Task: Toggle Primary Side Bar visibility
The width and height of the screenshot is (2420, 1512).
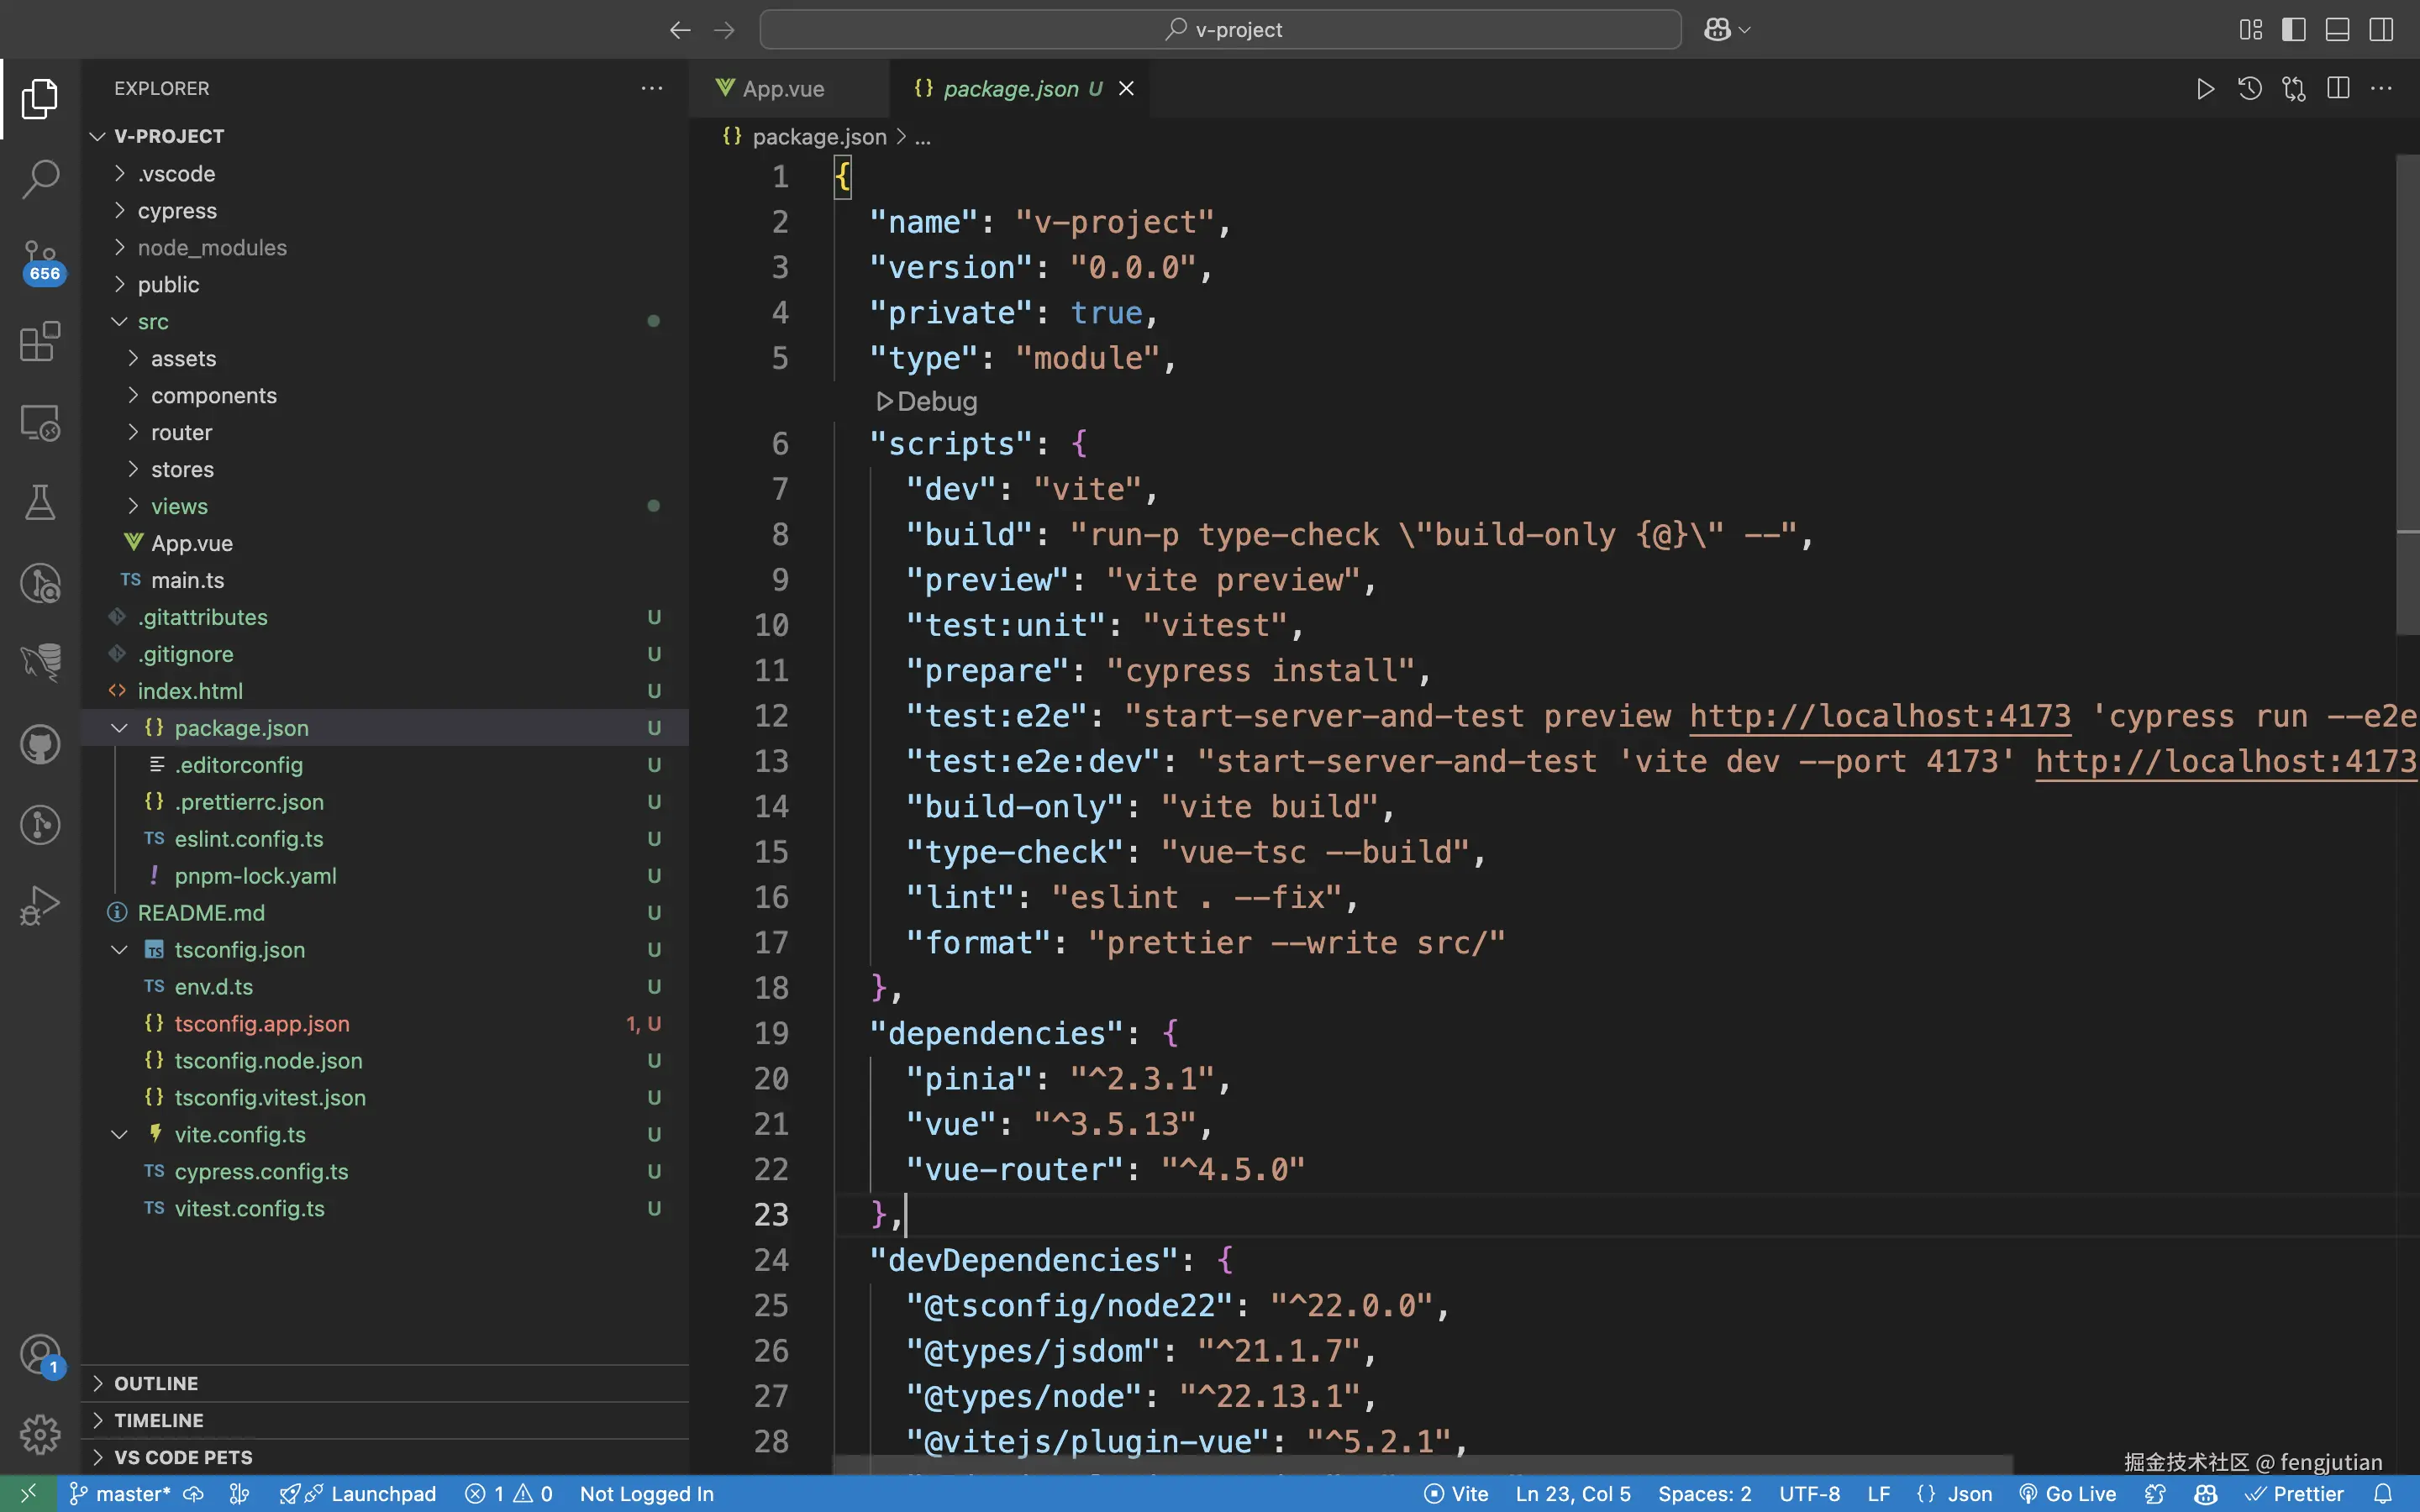Action: [x=2294, y=30]
